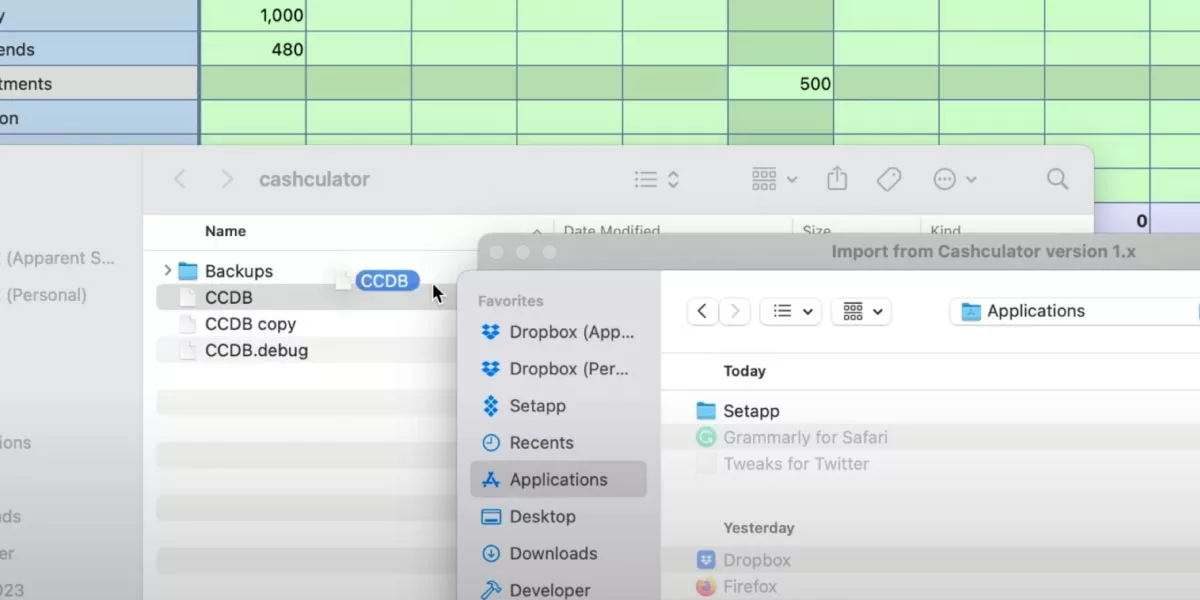Select Applications in the dialog Favorites sidebar
The height and width of the screenshot is (600, 1200).
558,480
